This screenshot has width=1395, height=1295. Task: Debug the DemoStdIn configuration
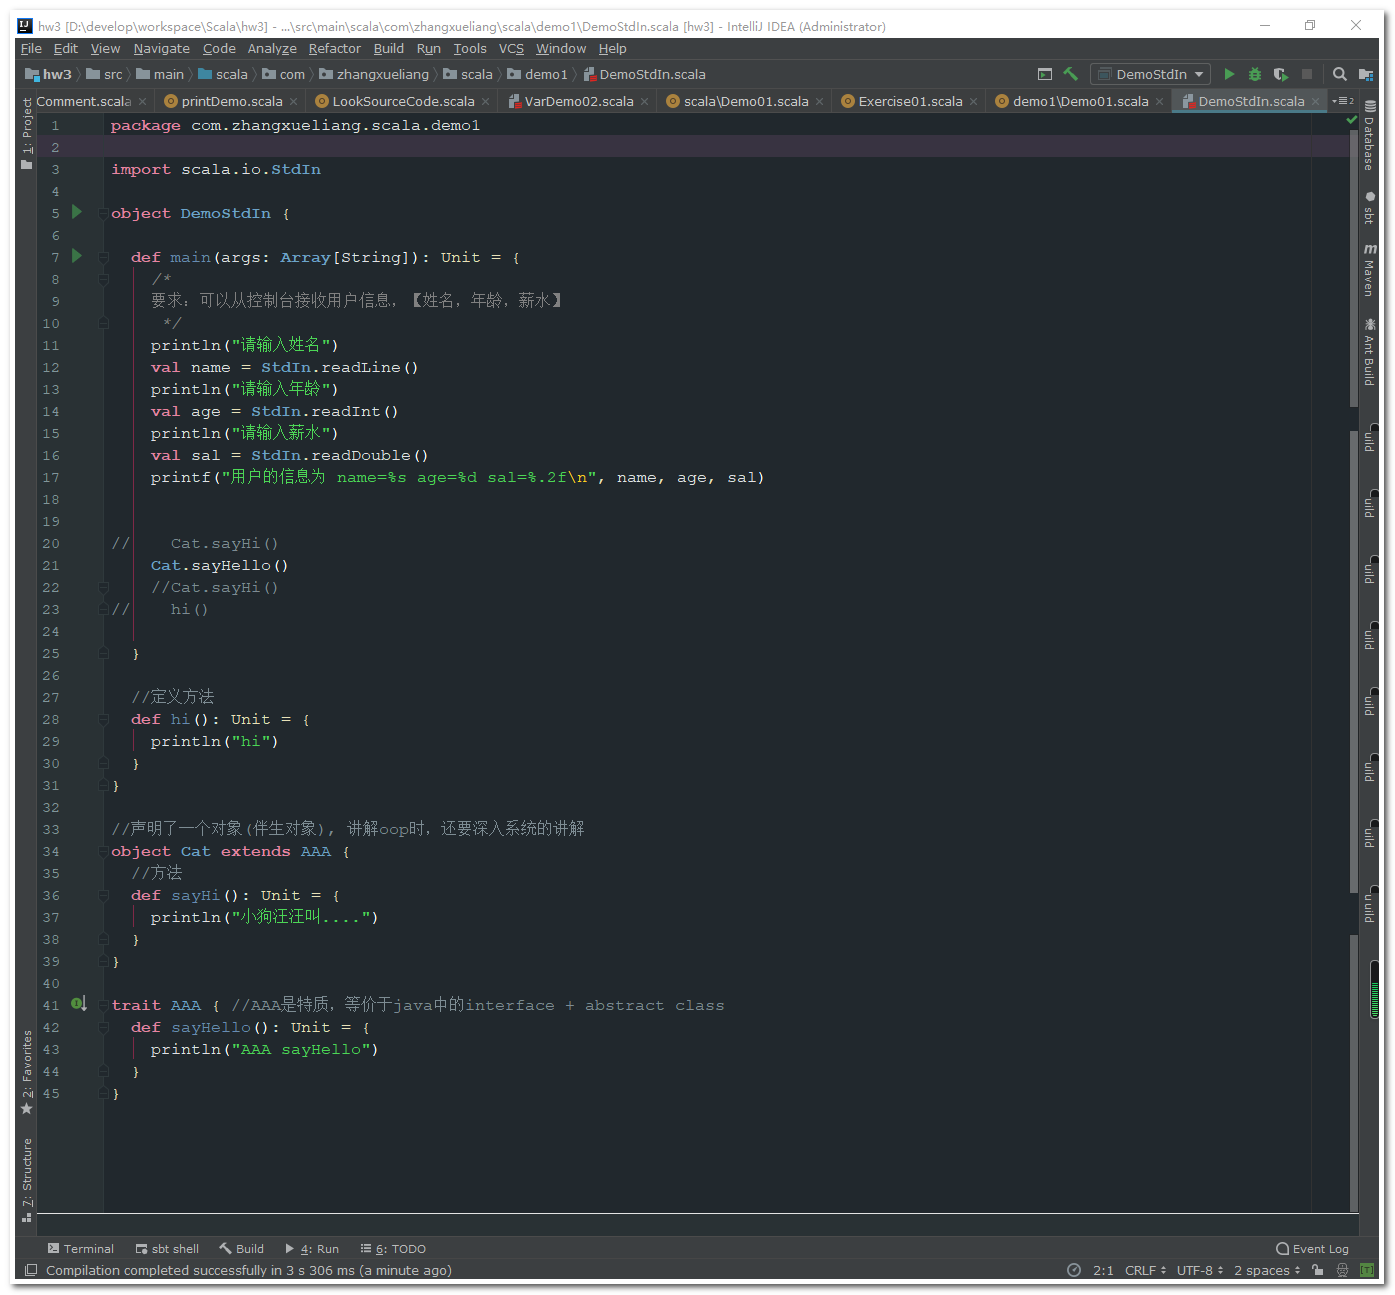[x=1255, y=74]
